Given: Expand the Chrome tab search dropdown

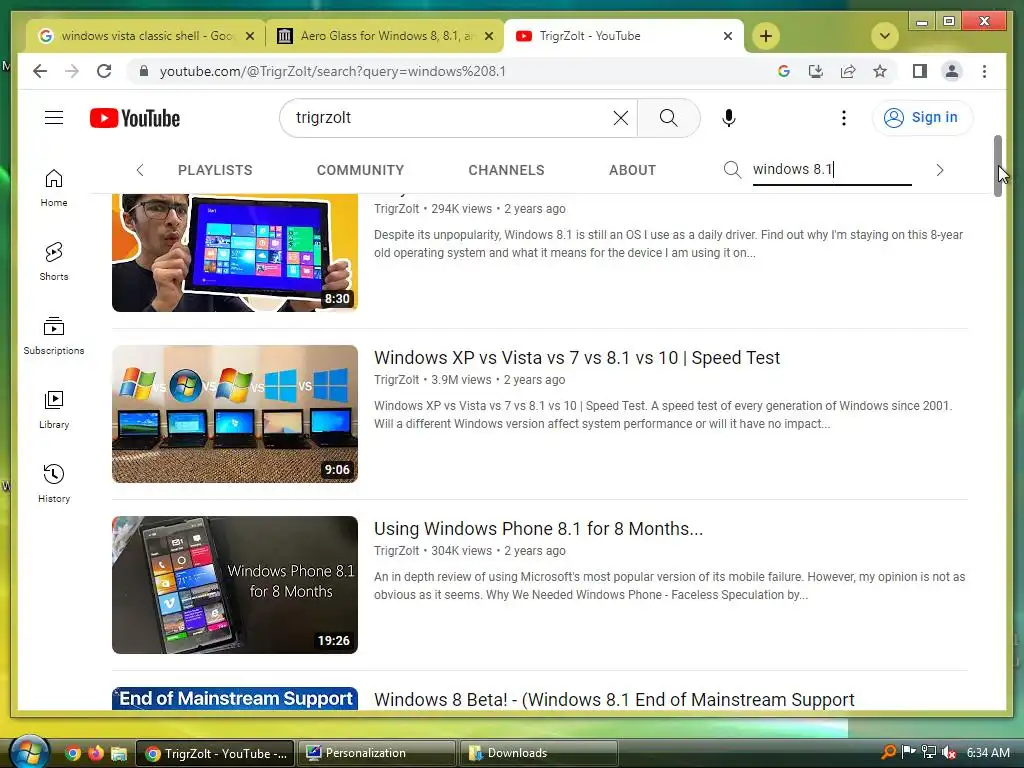Looking at the screenshot, I should 884,36.
